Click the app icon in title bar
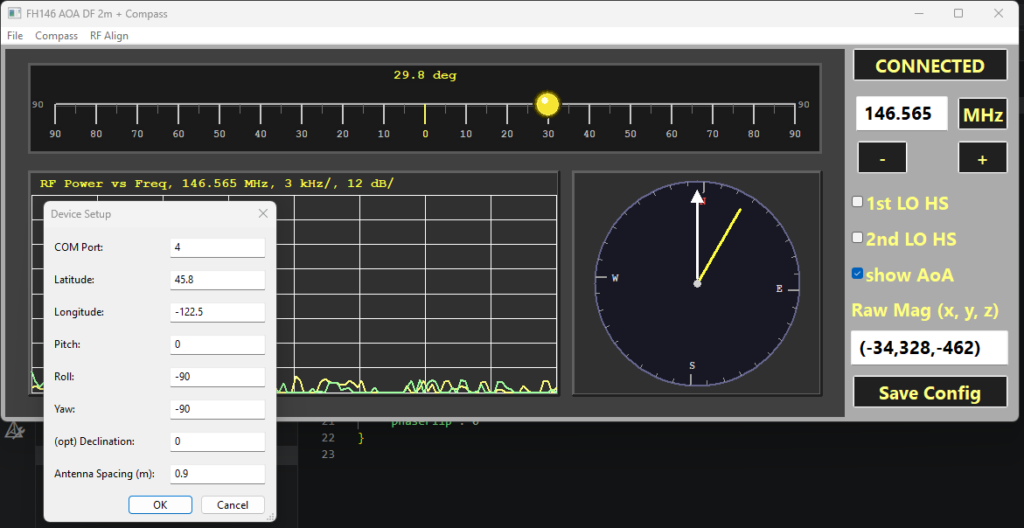Image resolution: width=1024 pixels, height=528 pixels. click(x=15, y=14)
